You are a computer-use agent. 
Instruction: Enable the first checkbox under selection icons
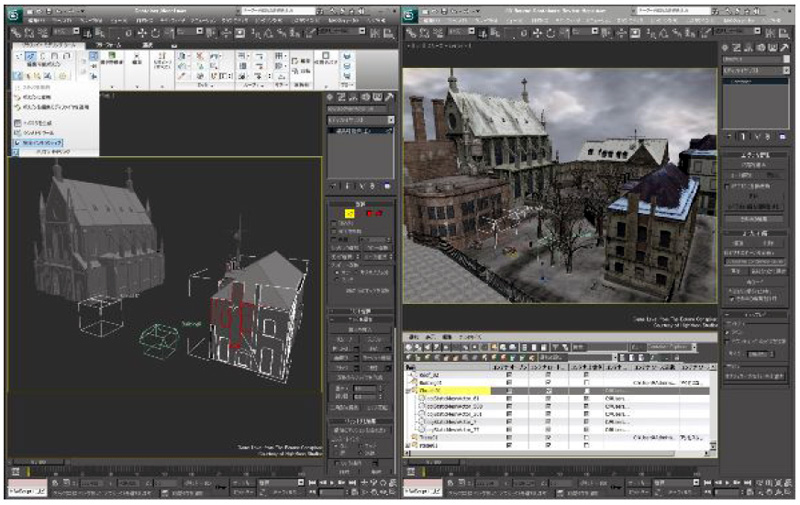tap(334, 225)
